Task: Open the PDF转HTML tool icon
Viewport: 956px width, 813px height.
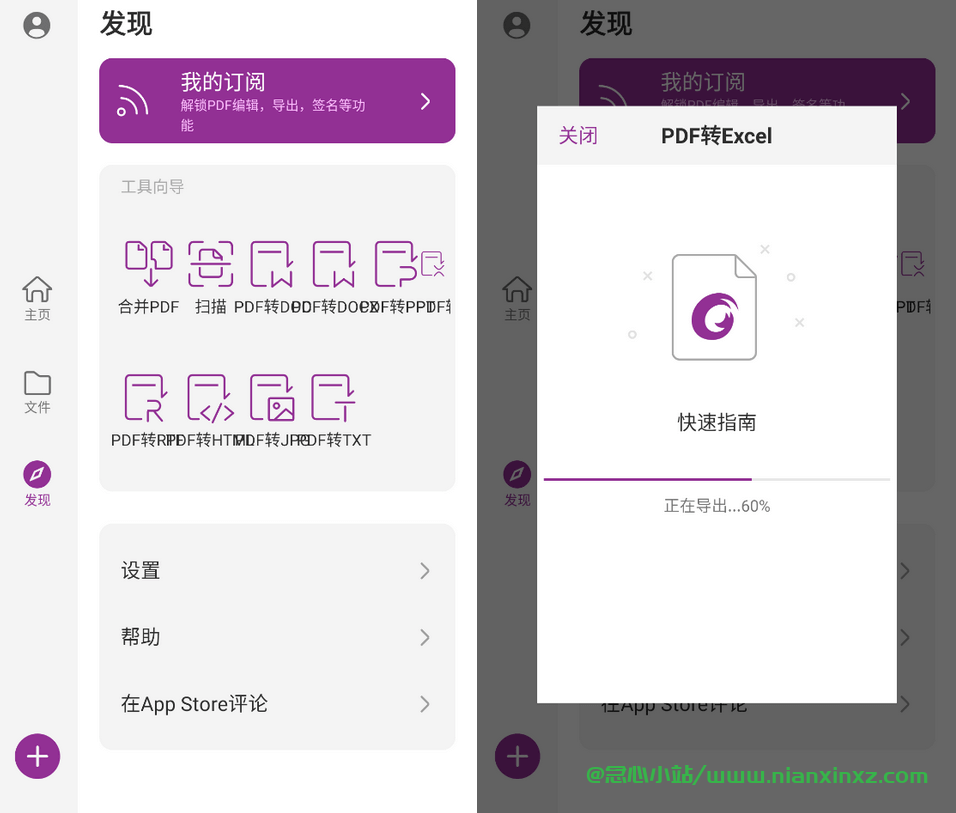Action: [210, 398]
